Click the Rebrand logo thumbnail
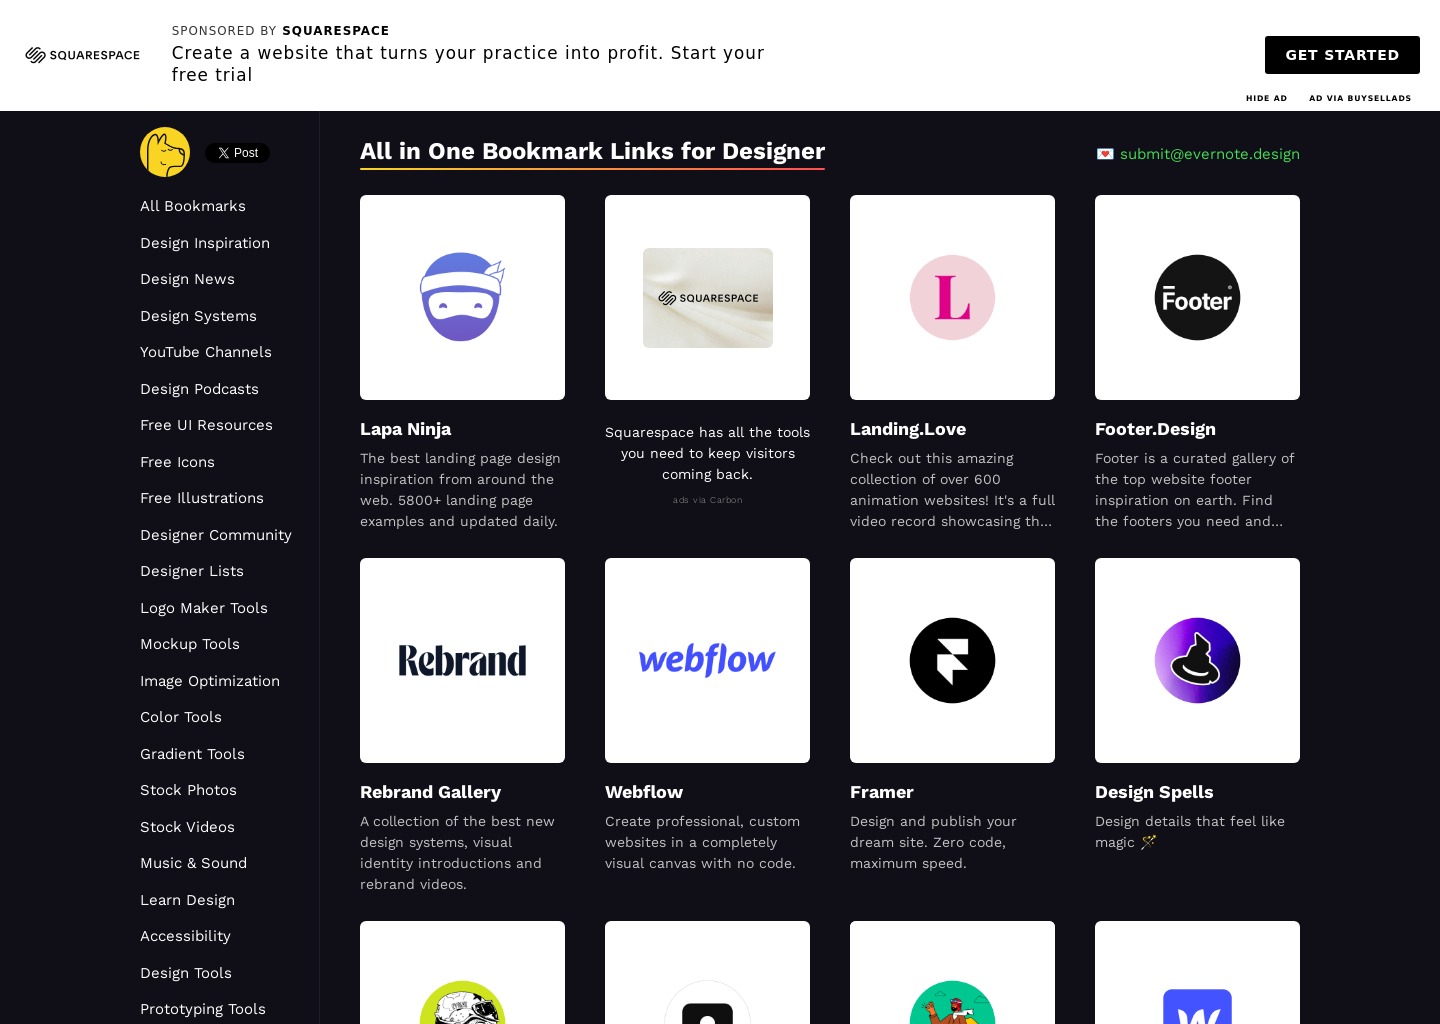This screenshot has width=1440, height=1024. pyautogui.click(x=462, y=660)
